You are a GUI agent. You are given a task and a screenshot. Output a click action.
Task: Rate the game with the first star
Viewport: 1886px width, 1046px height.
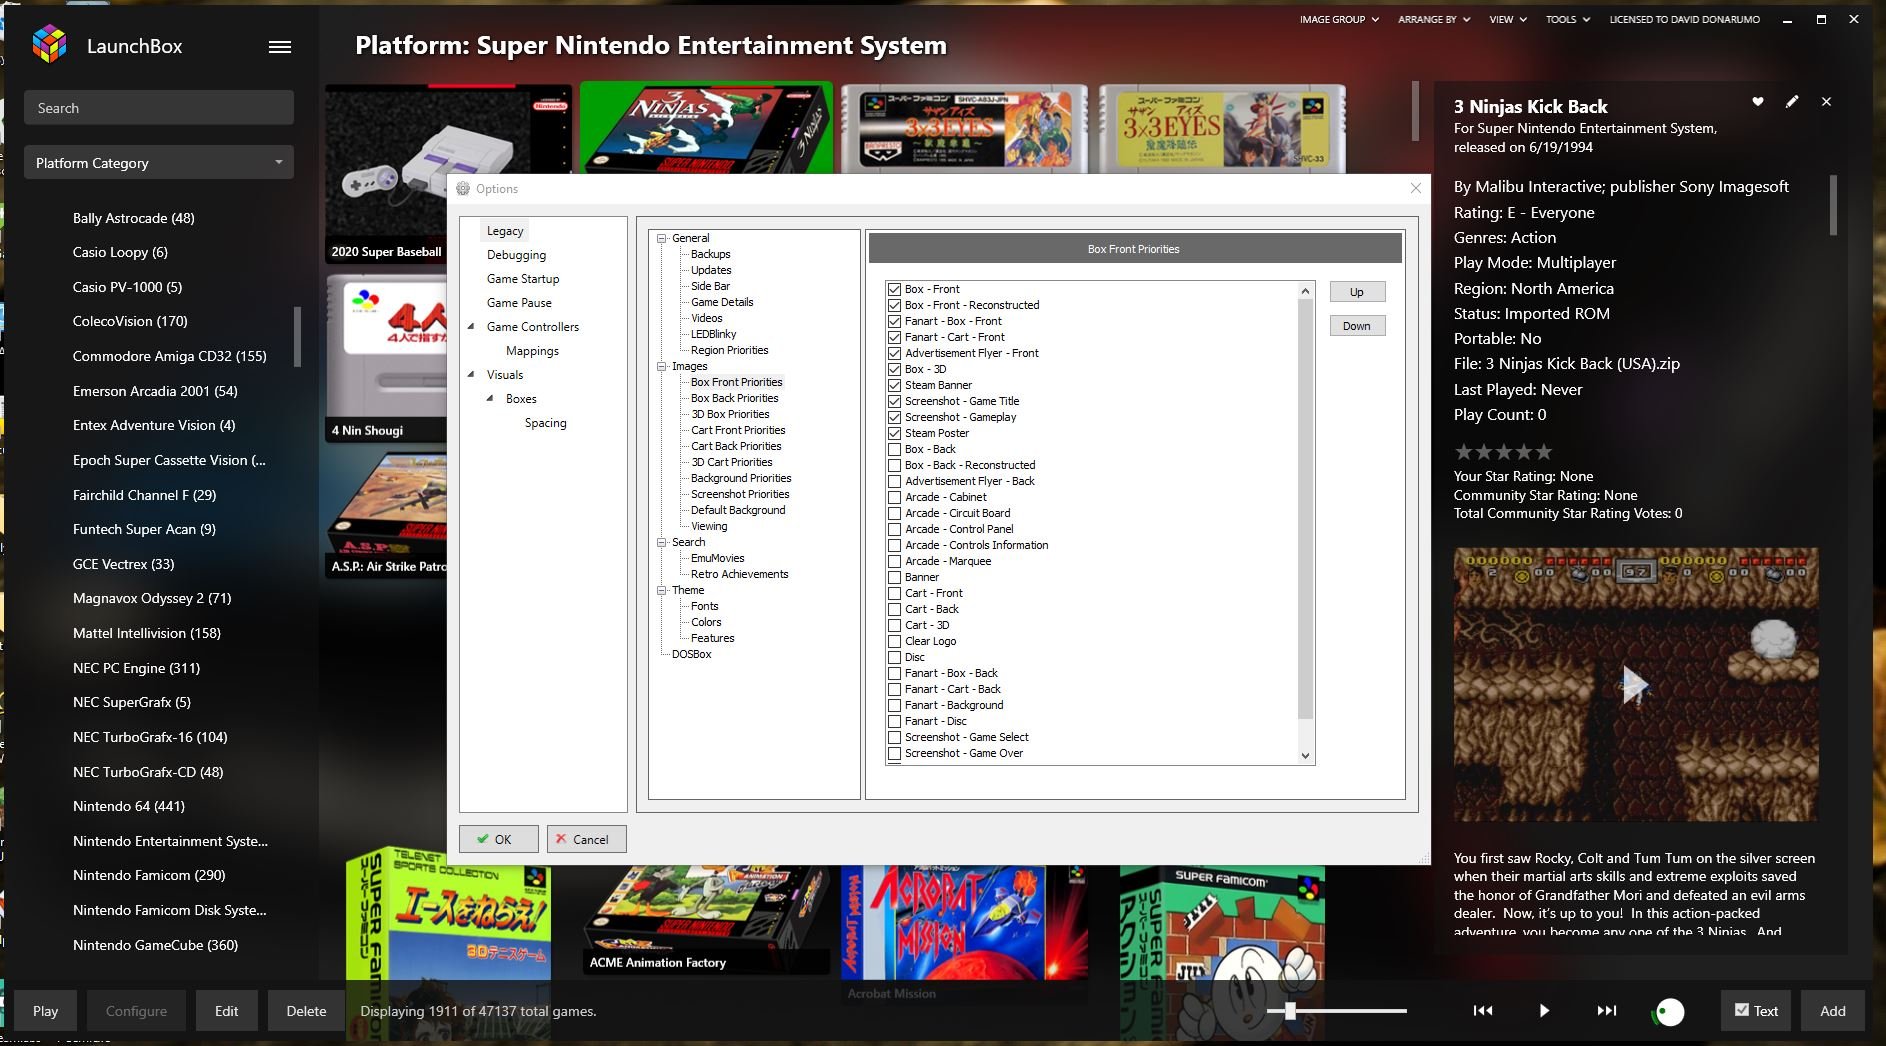(1464, 452)
